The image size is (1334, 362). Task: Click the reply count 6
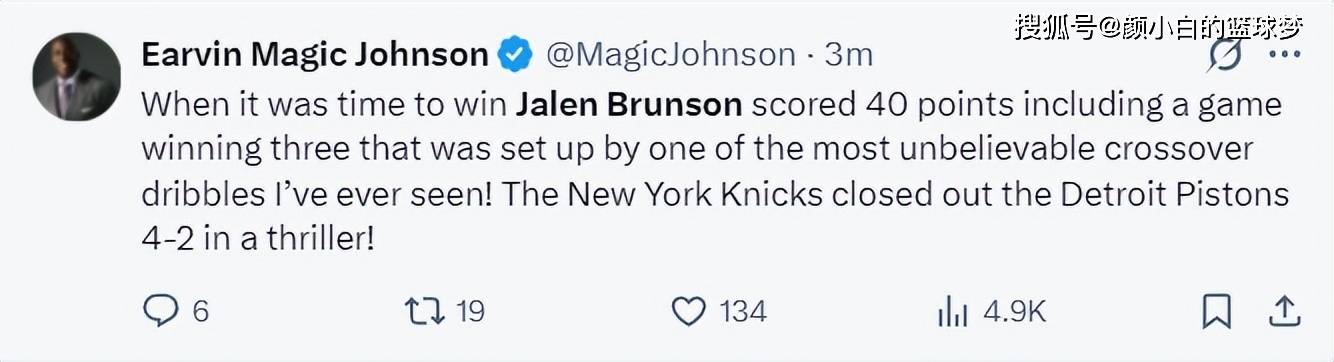(x=200, y=312)
